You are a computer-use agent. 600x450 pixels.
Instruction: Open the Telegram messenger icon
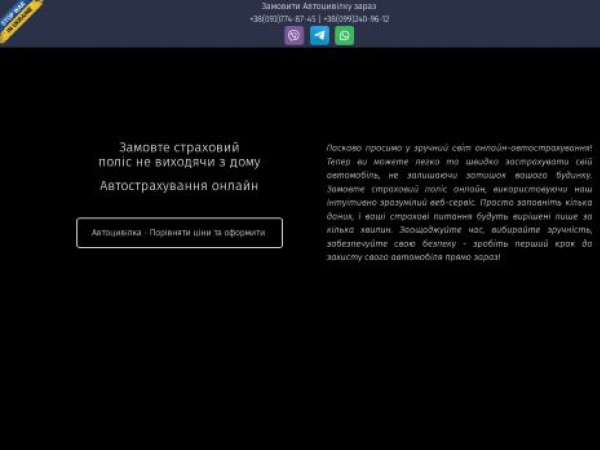pos(319,36)
